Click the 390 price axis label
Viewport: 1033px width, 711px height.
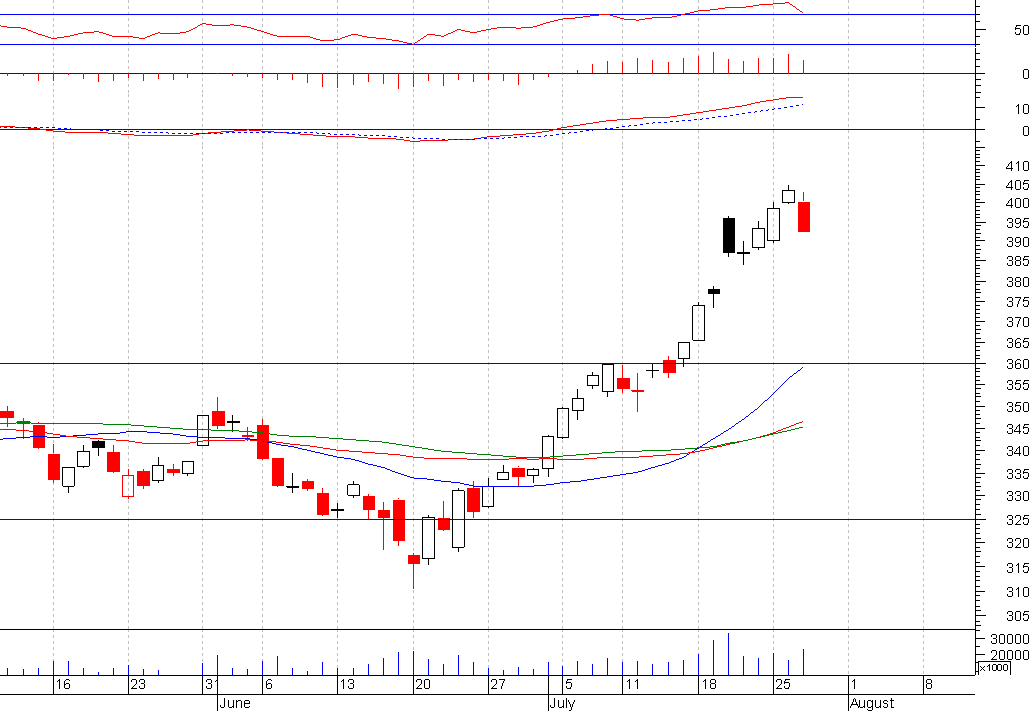pyautogui.click(x=1018, y=242)
